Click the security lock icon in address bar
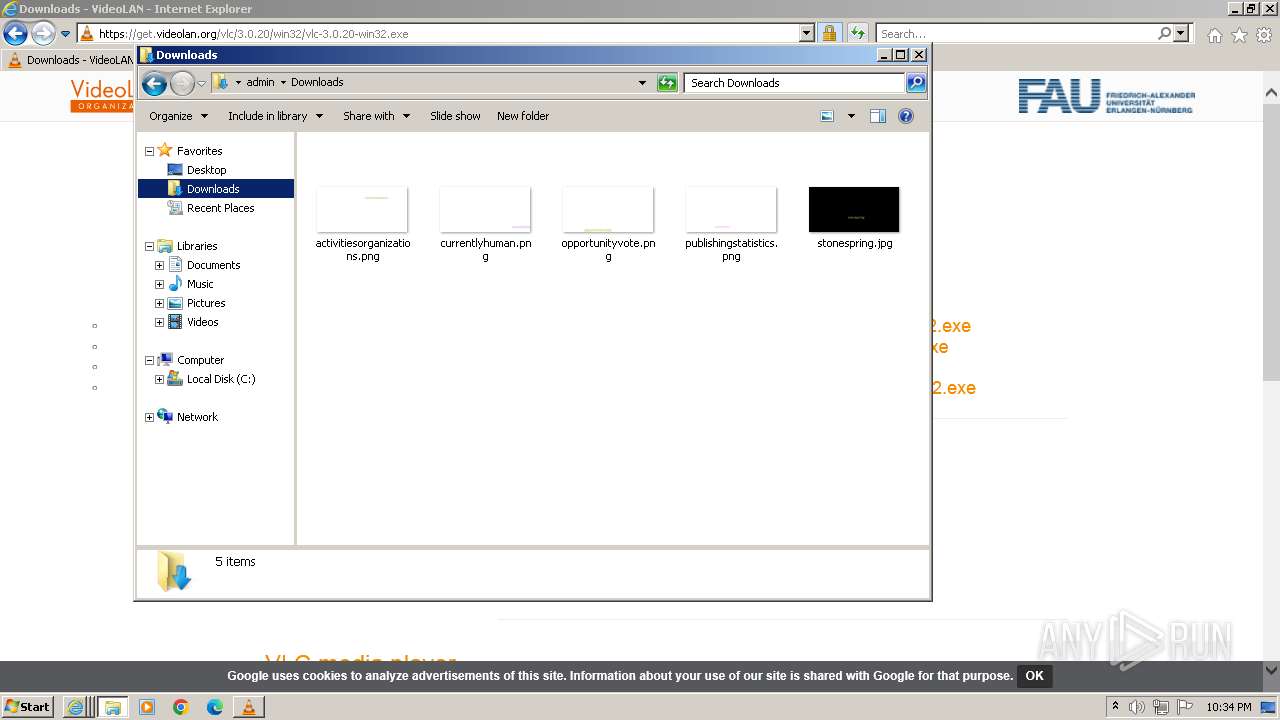The height and width of the screenshot is (720, 1280). click(829, 33)
